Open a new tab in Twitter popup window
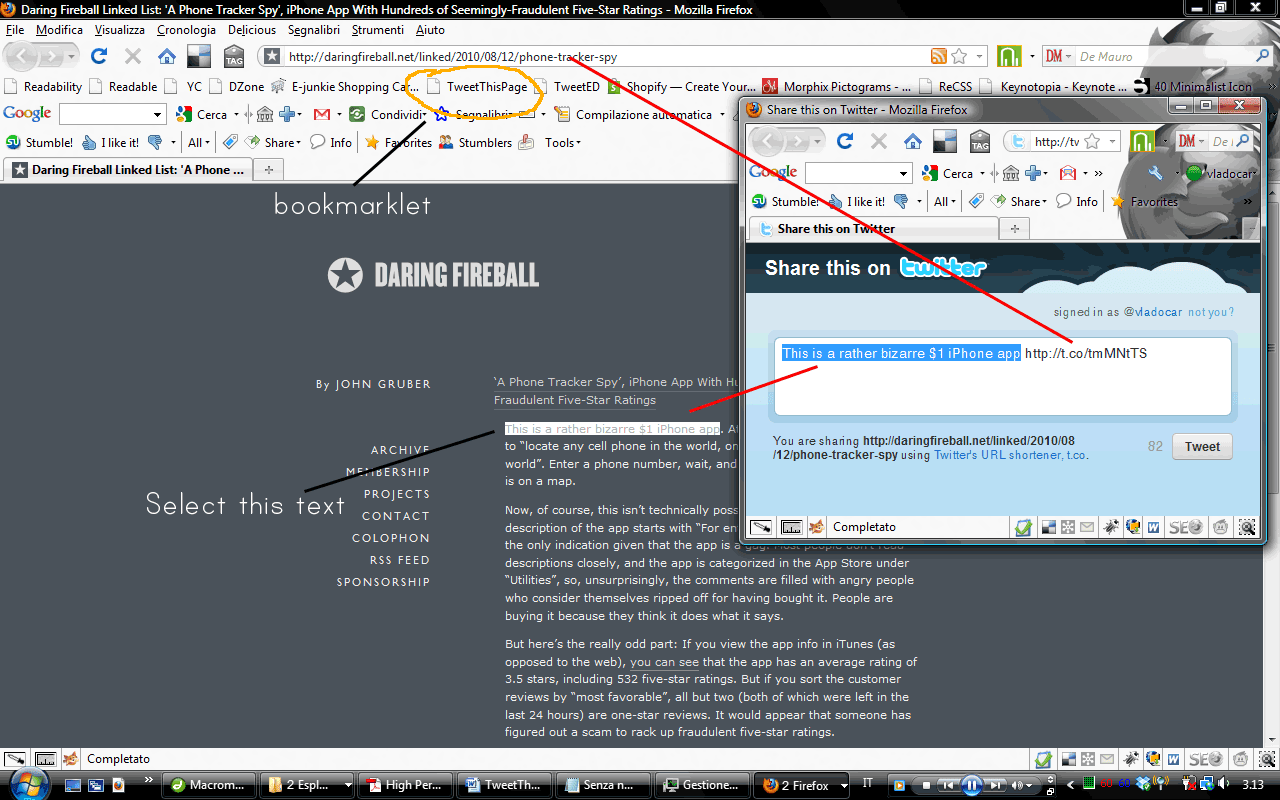 pos(1014,229)
